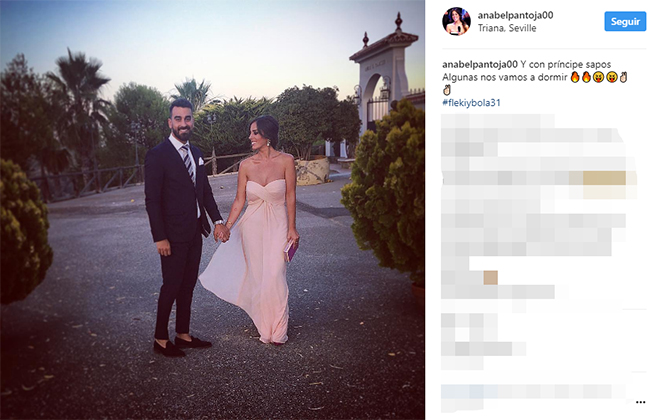650x420 pixels.
Task: Click the tongue-out face emojis in the caption
Action: pyautogui.click(x=605, y=77)
